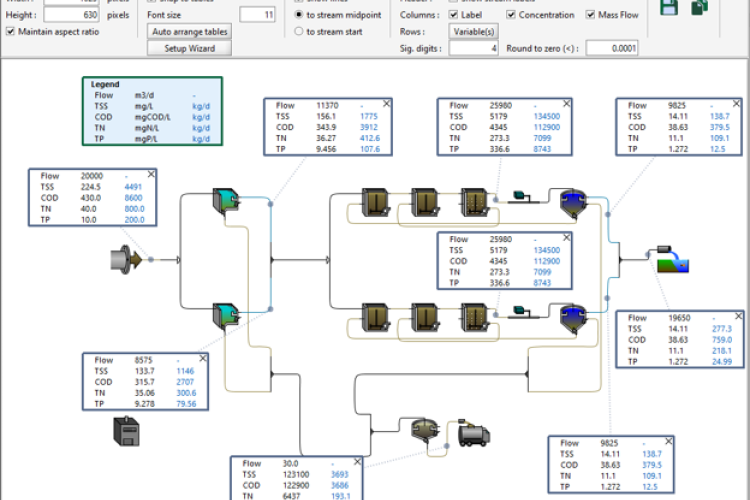Select 'to stream start' radio option

click(x=299, y=32)
